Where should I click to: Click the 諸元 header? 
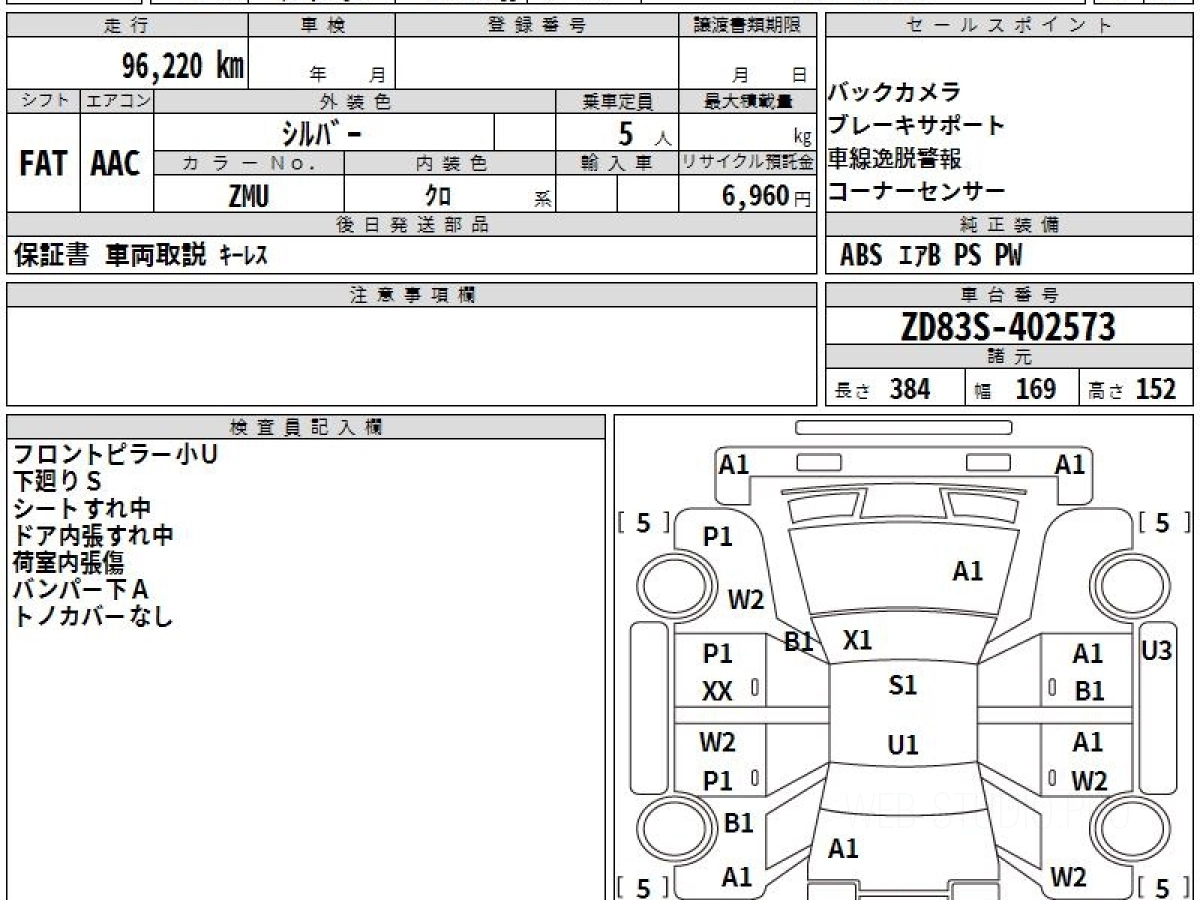(x=1009, y=358)
